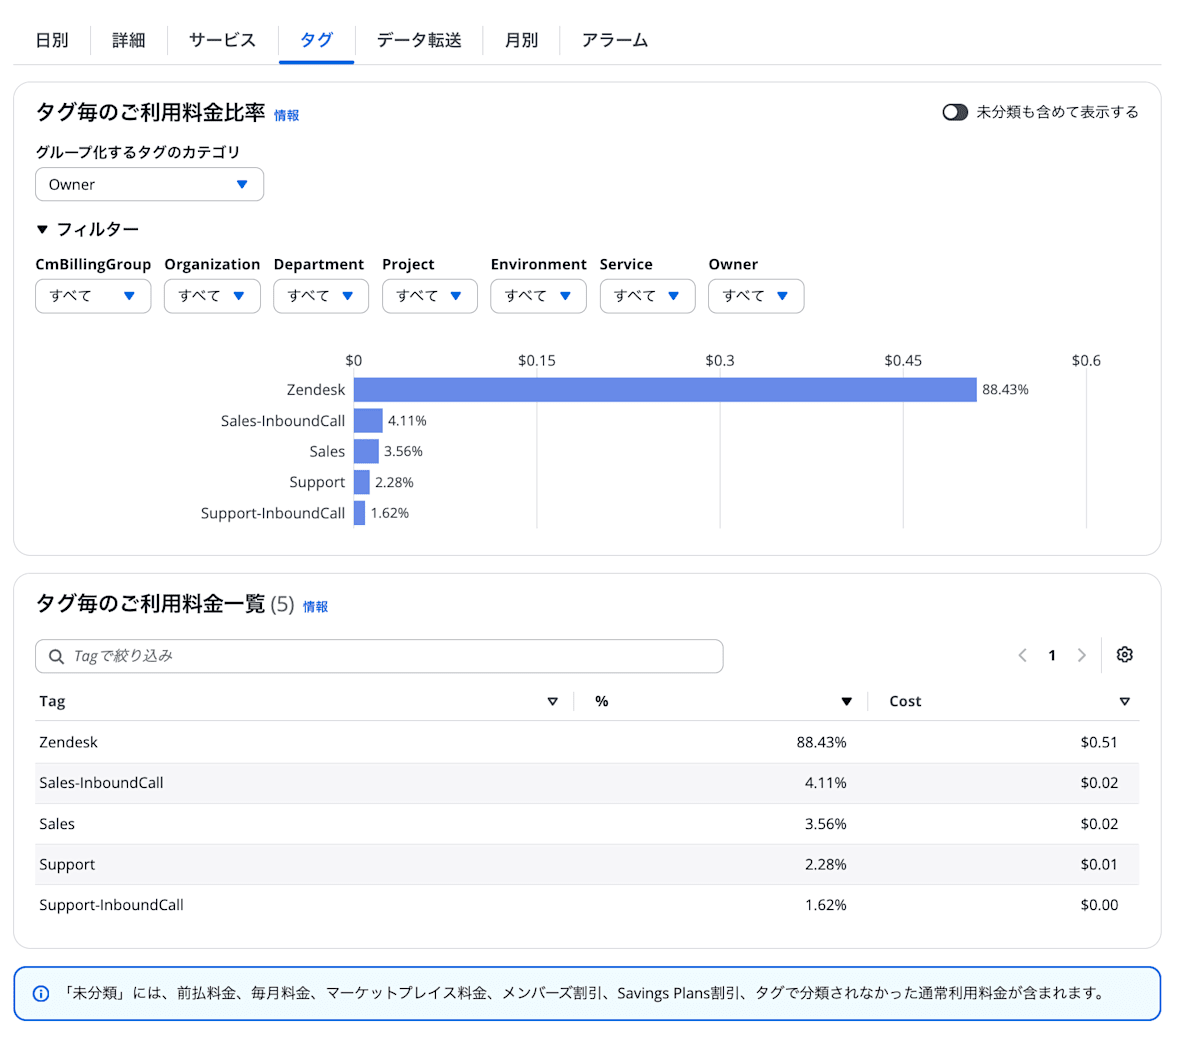This screenshot has width=1200, height=1045.
Task: Open the CmBillingGroup filter dropdown
Action: click(x=93, y=296)
